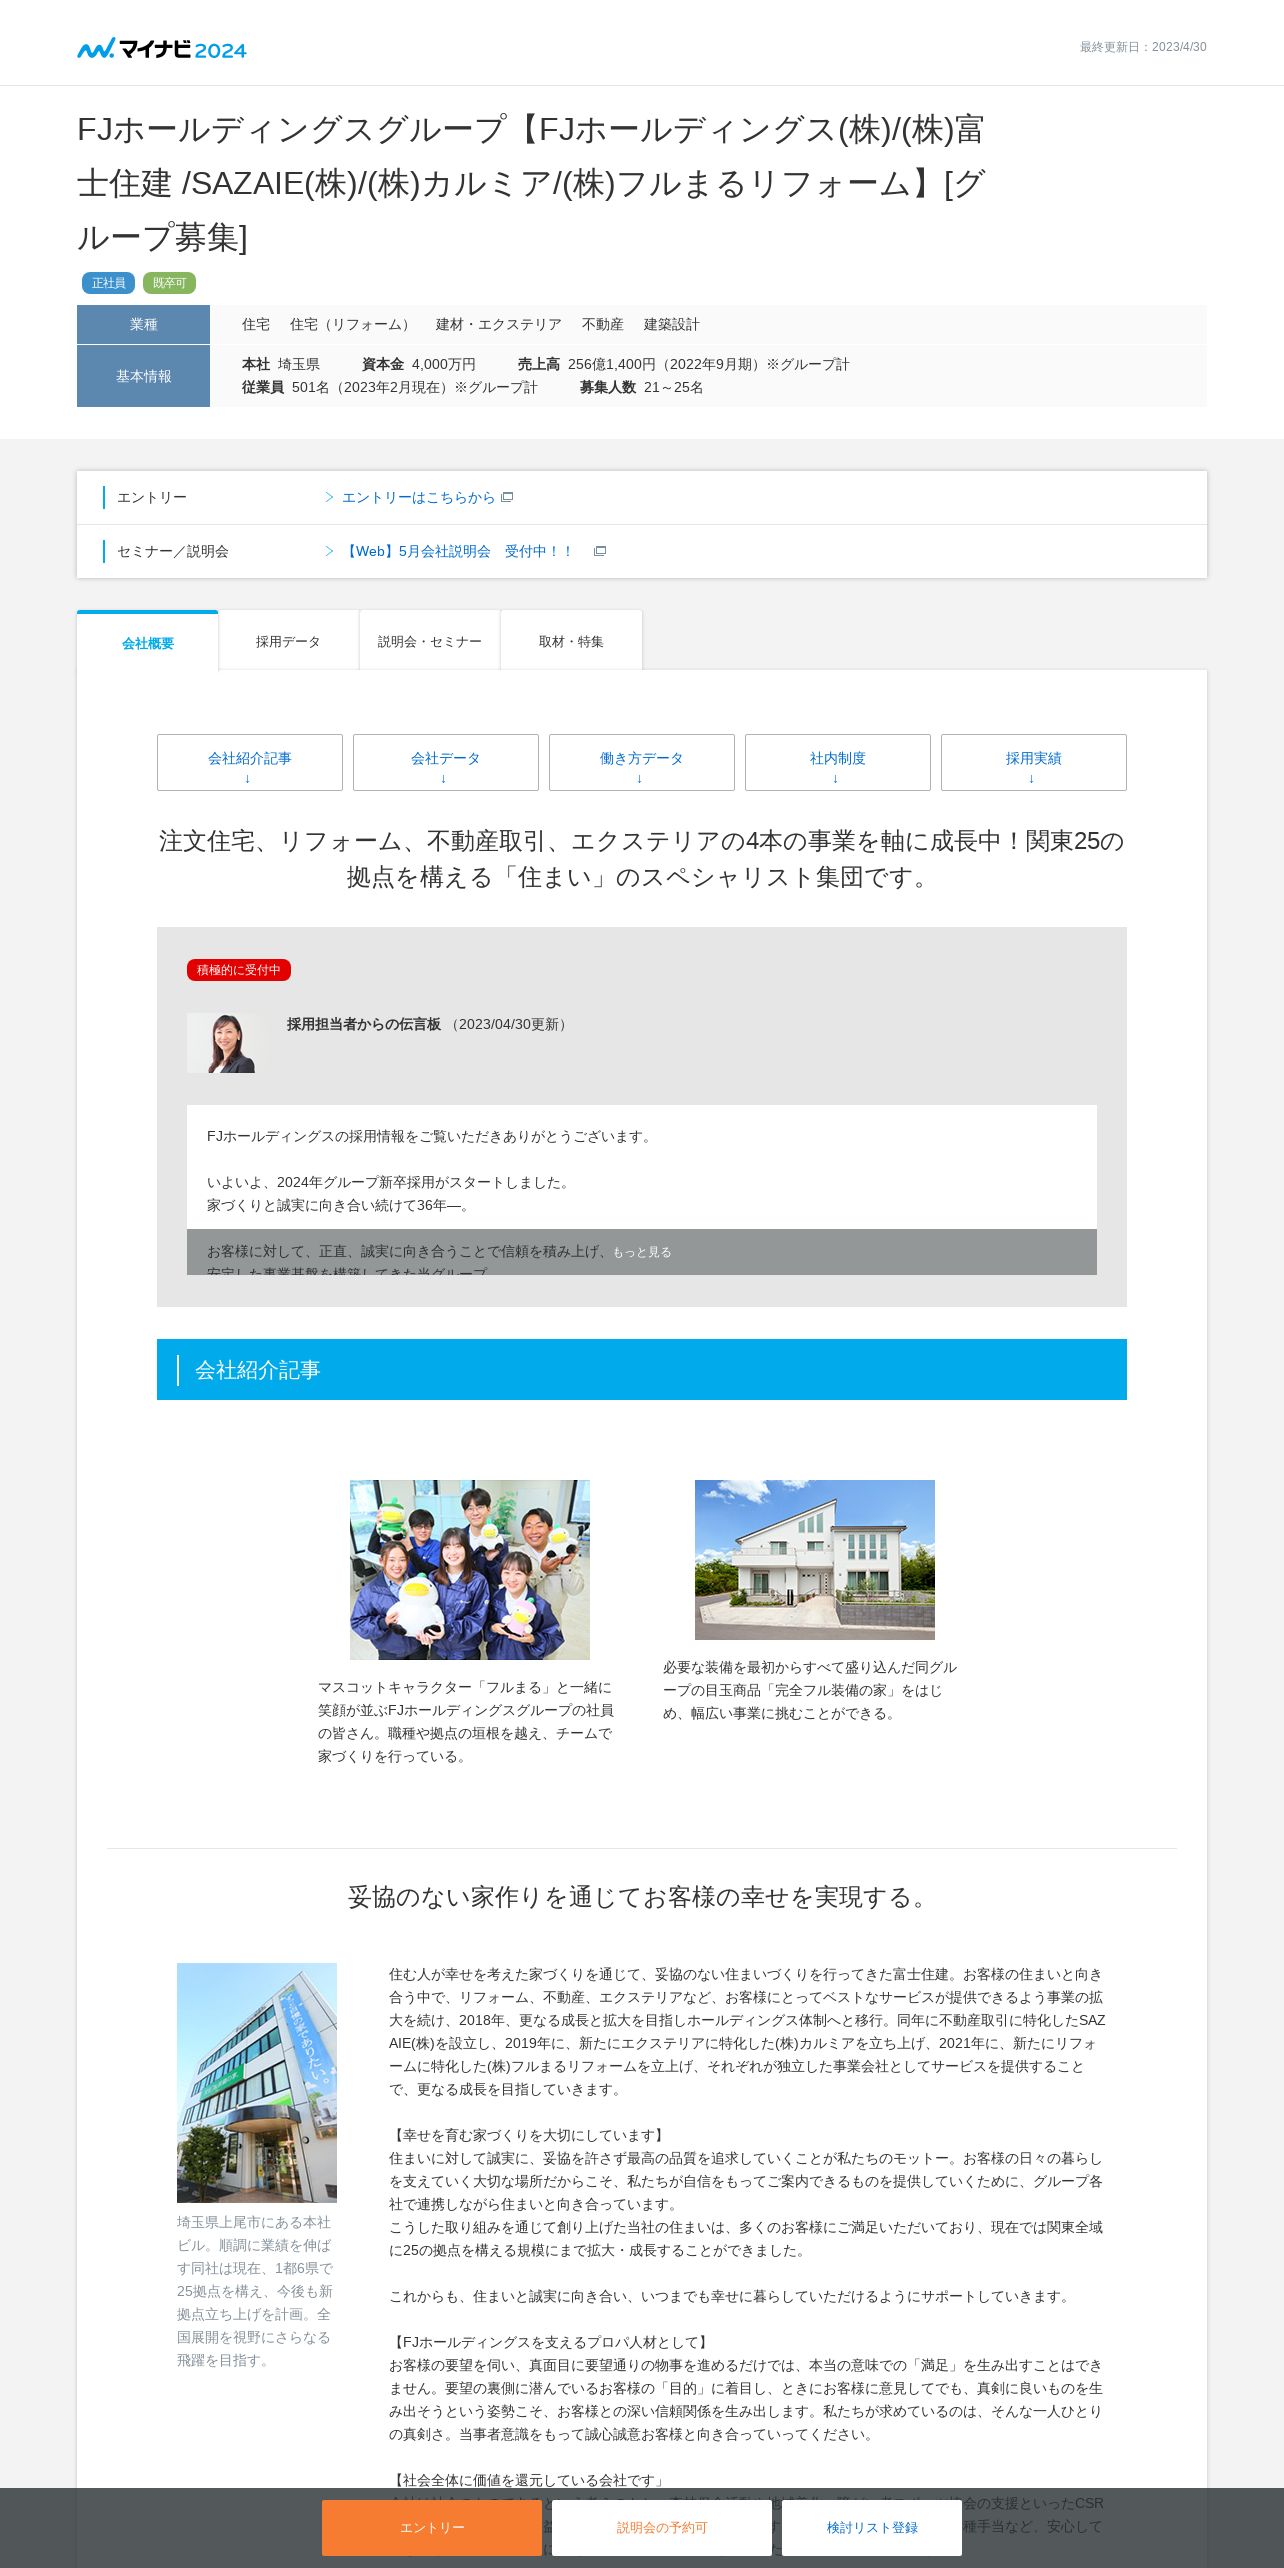Switch to the 採用データ tab
This screenshot has width=1284, height=2568.
(x=288, y=641)
